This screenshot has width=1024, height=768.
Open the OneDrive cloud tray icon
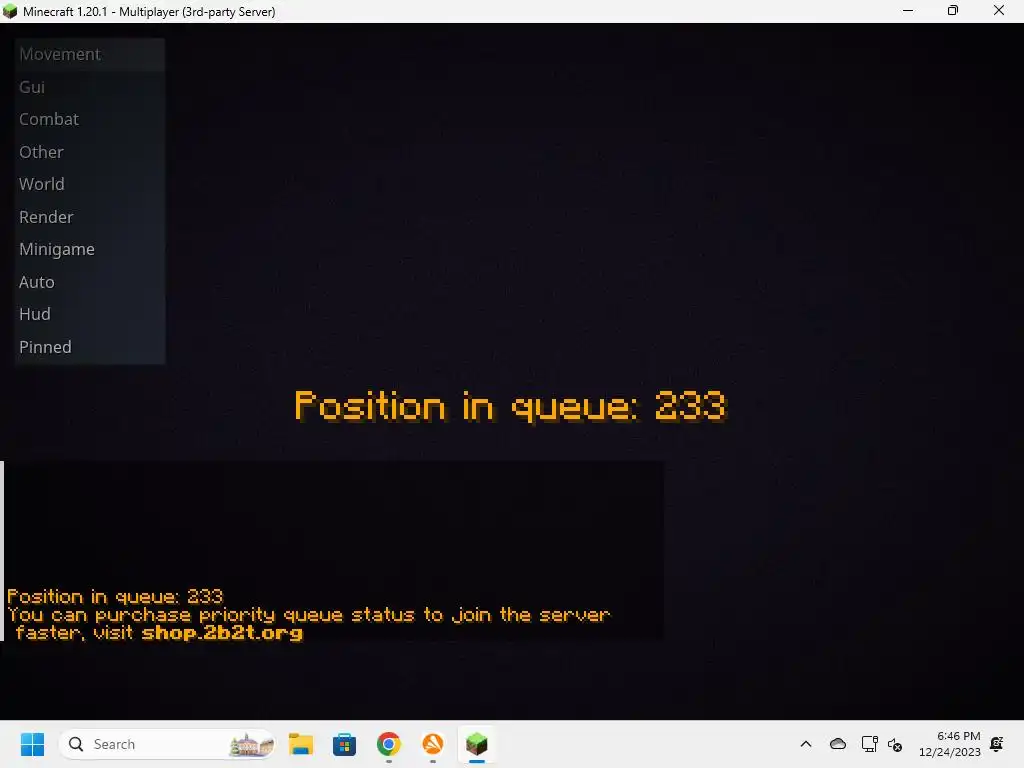click(x=838, y=744)
